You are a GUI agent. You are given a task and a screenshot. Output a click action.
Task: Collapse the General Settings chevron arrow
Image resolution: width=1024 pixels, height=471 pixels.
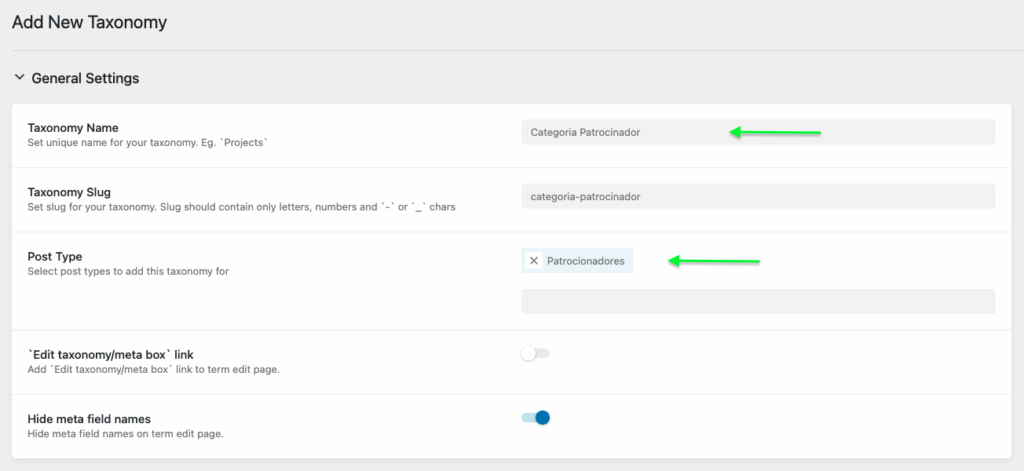click(x=19, y=77)
